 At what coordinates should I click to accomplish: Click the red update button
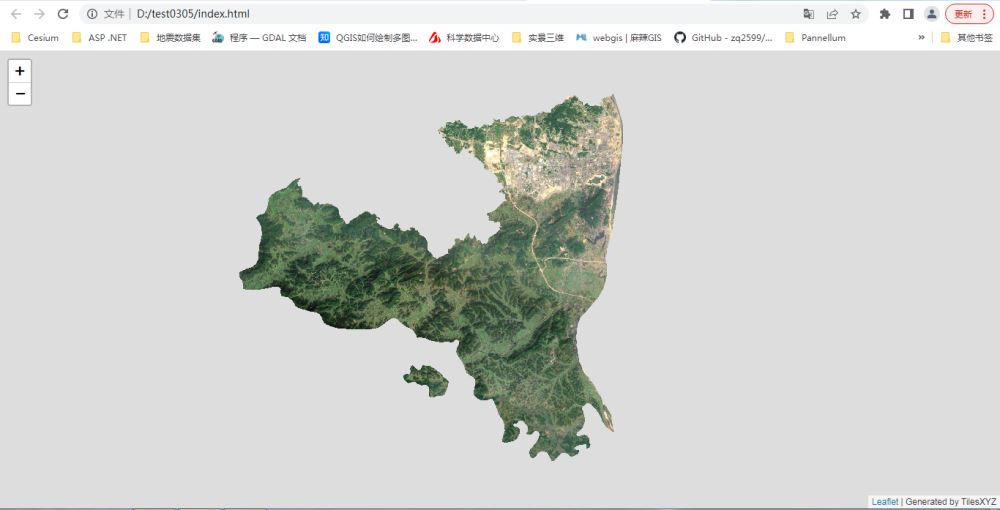coord(969,14)
